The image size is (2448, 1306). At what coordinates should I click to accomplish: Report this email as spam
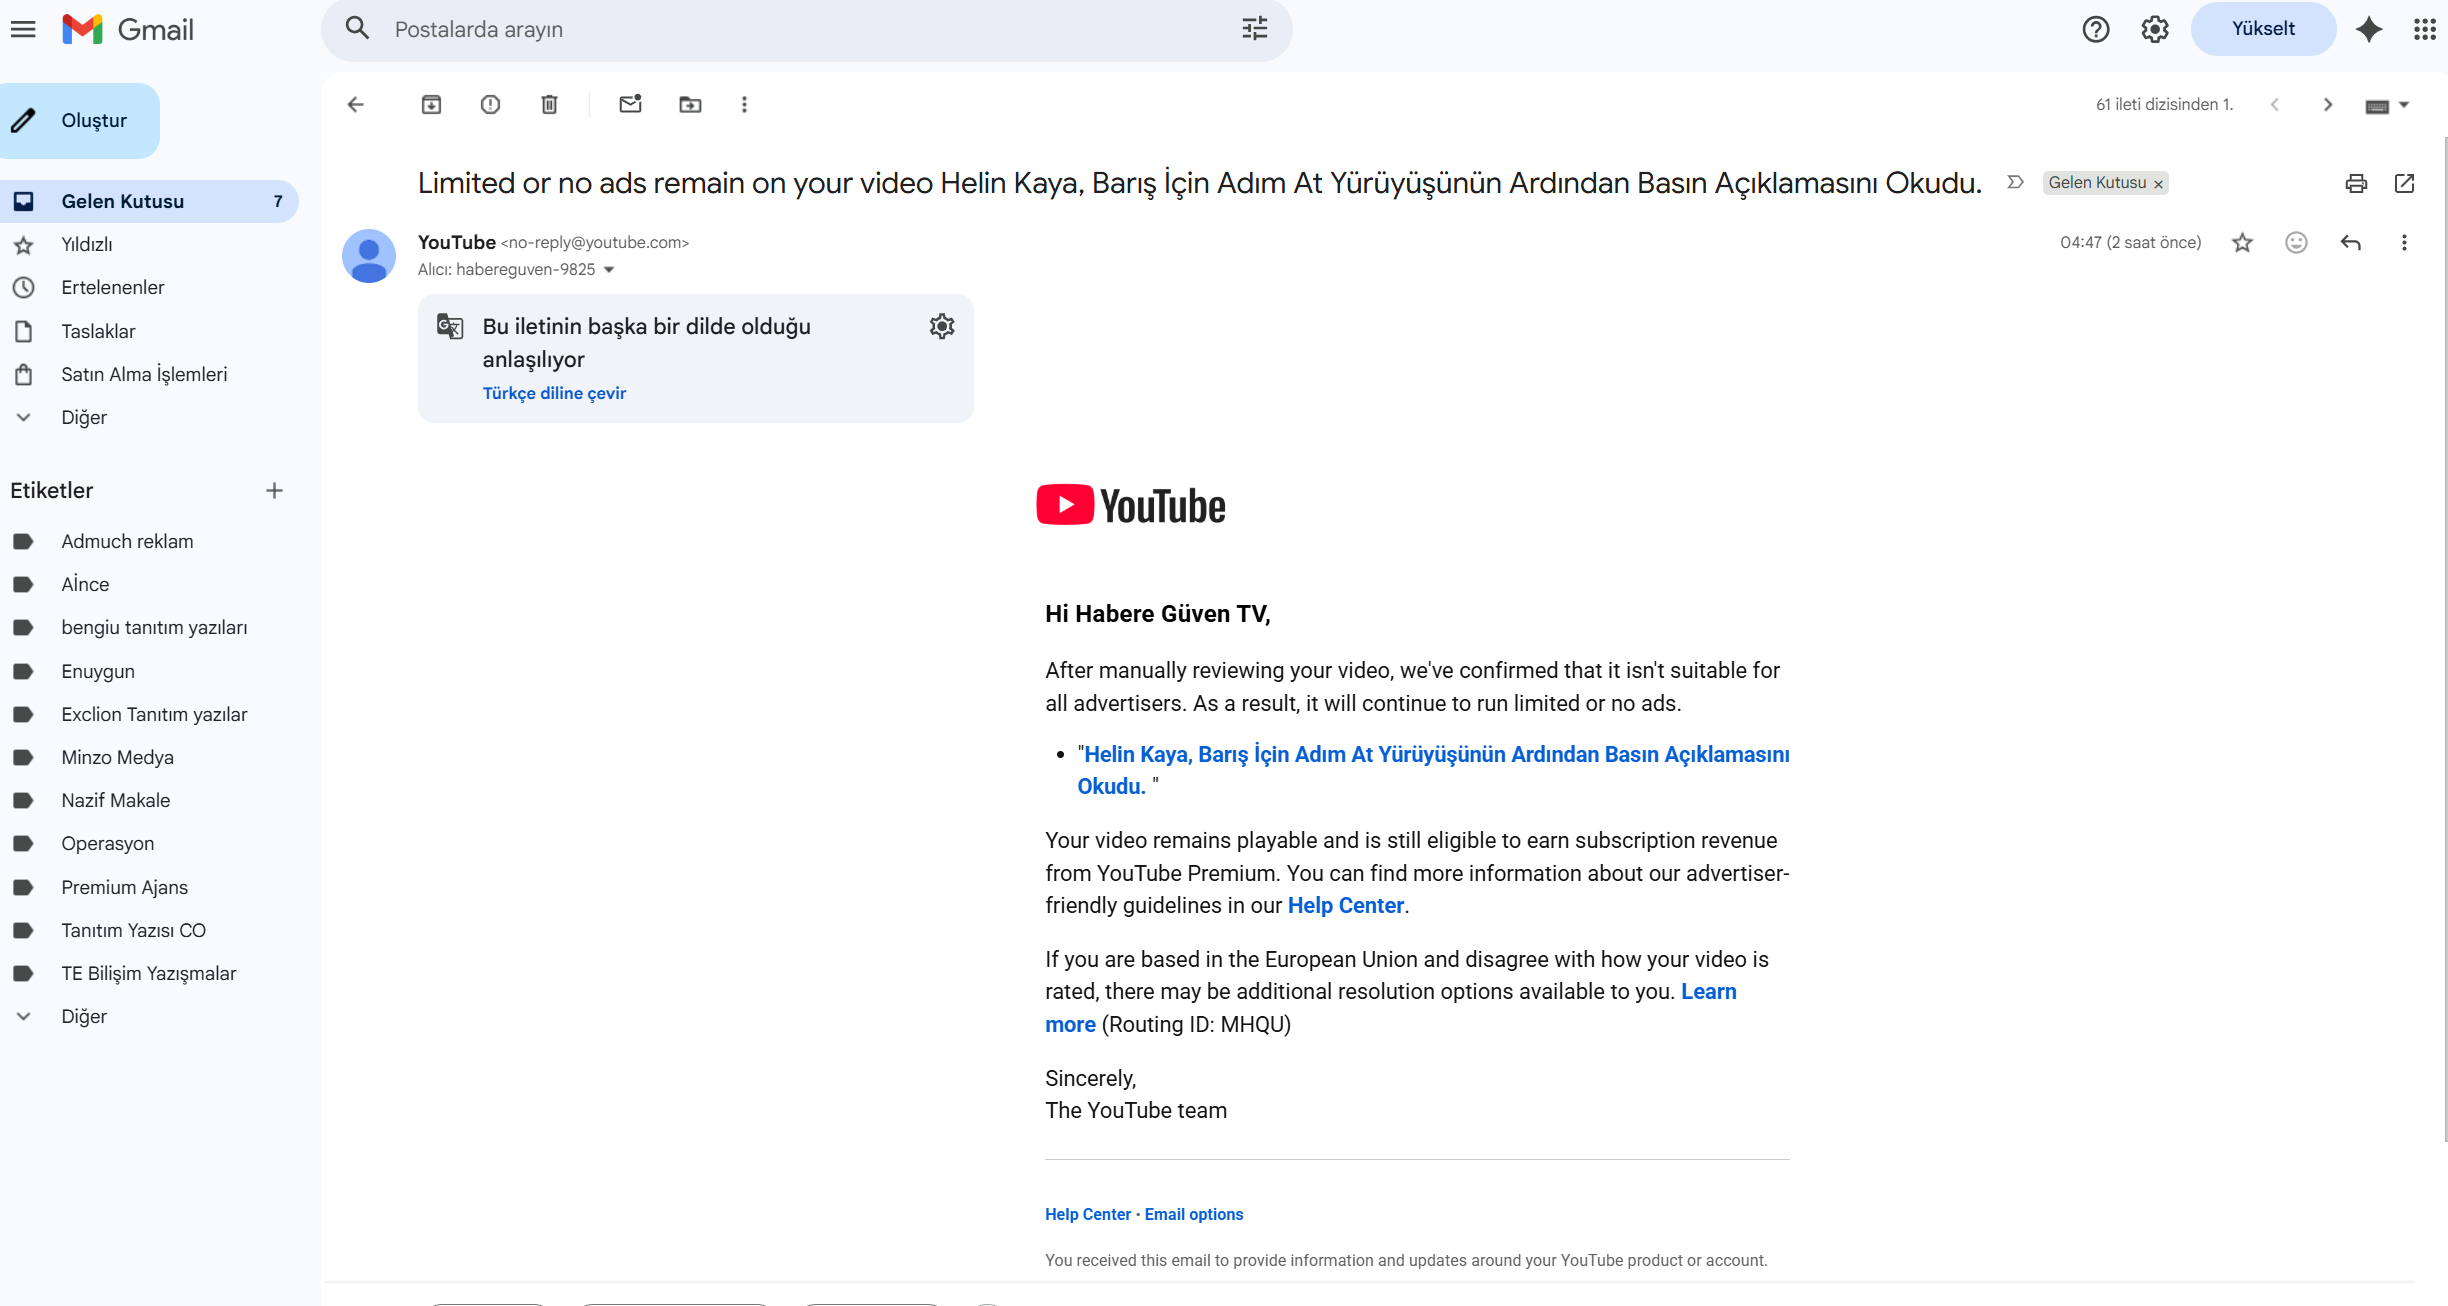coord(490,104)
